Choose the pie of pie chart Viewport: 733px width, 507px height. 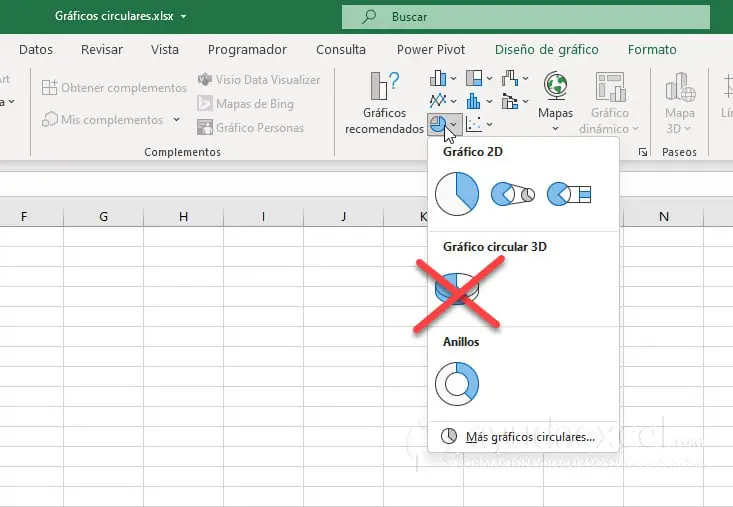tap(512, 194)
